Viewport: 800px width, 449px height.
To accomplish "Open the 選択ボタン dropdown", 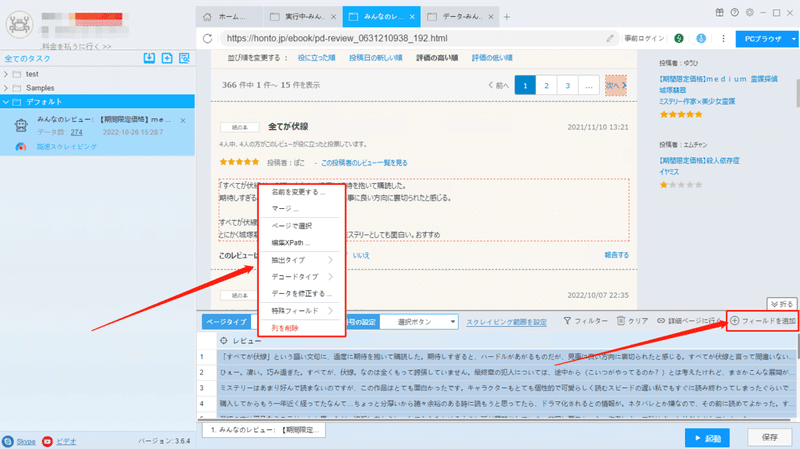I will coord(452,322).
